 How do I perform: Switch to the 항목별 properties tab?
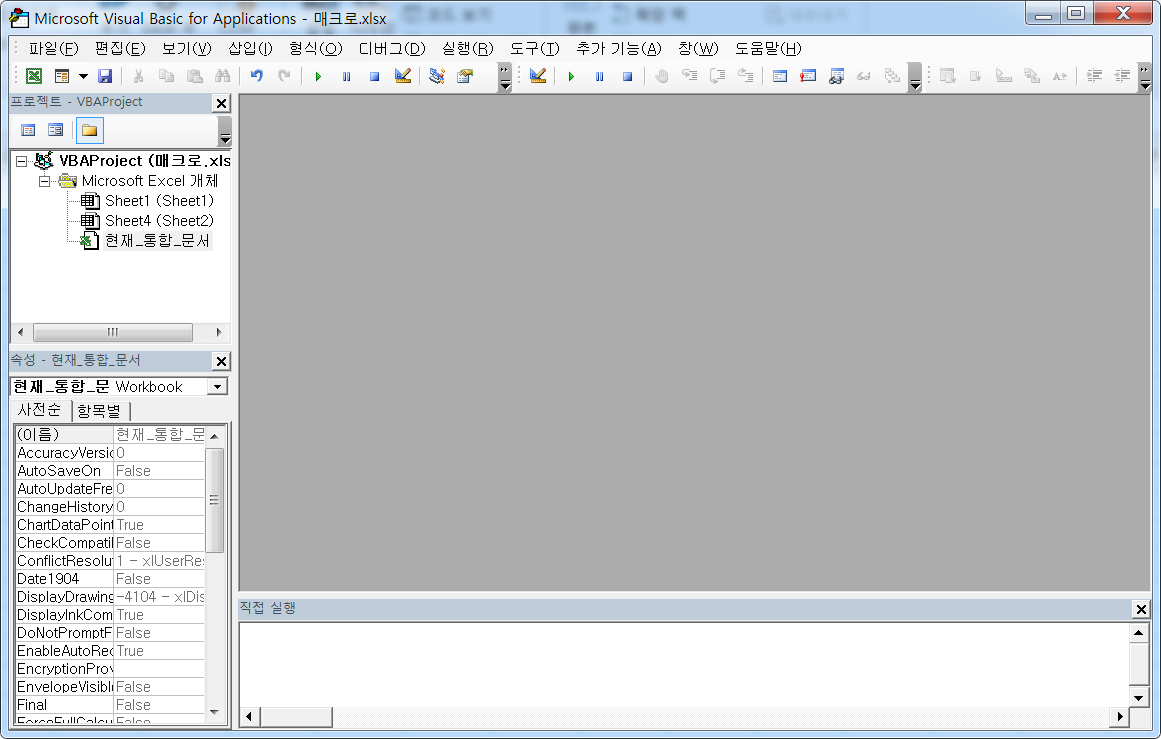click(100, 410)
